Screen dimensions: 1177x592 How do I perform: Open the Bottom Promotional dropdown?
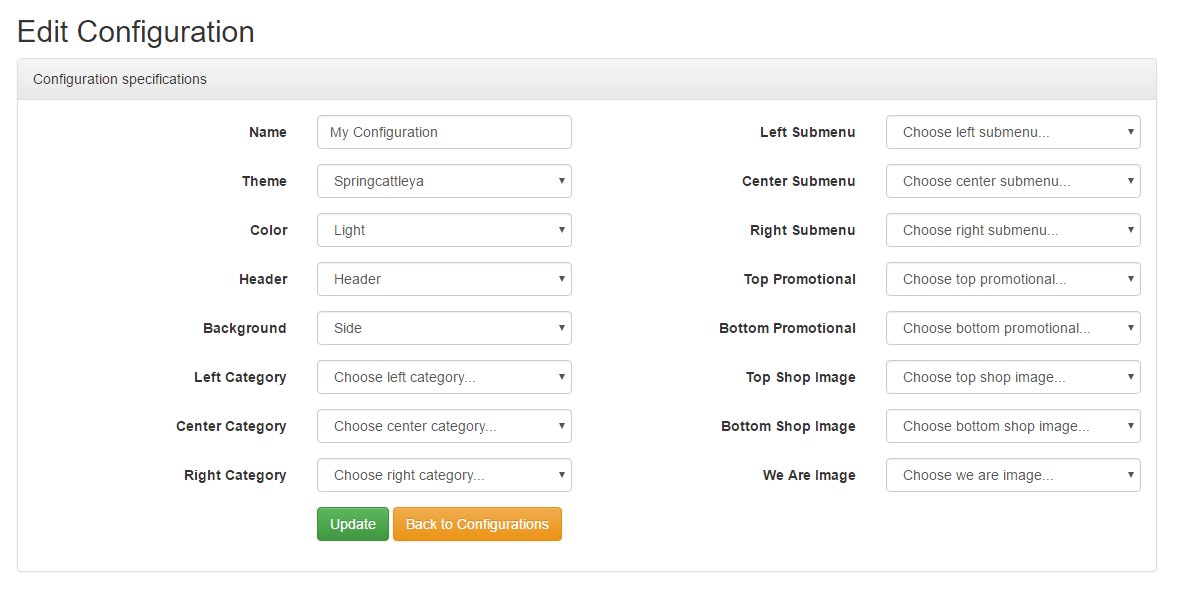click(1013, 328)
